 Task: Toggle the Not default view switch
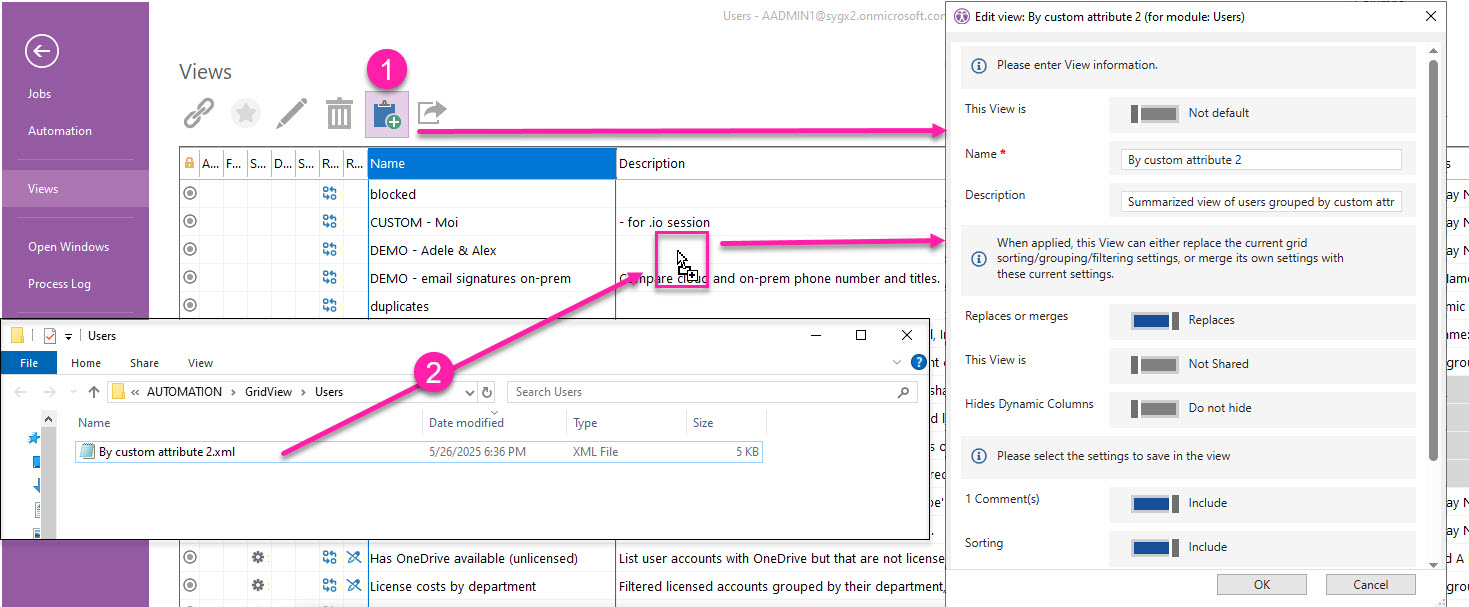1154,114
